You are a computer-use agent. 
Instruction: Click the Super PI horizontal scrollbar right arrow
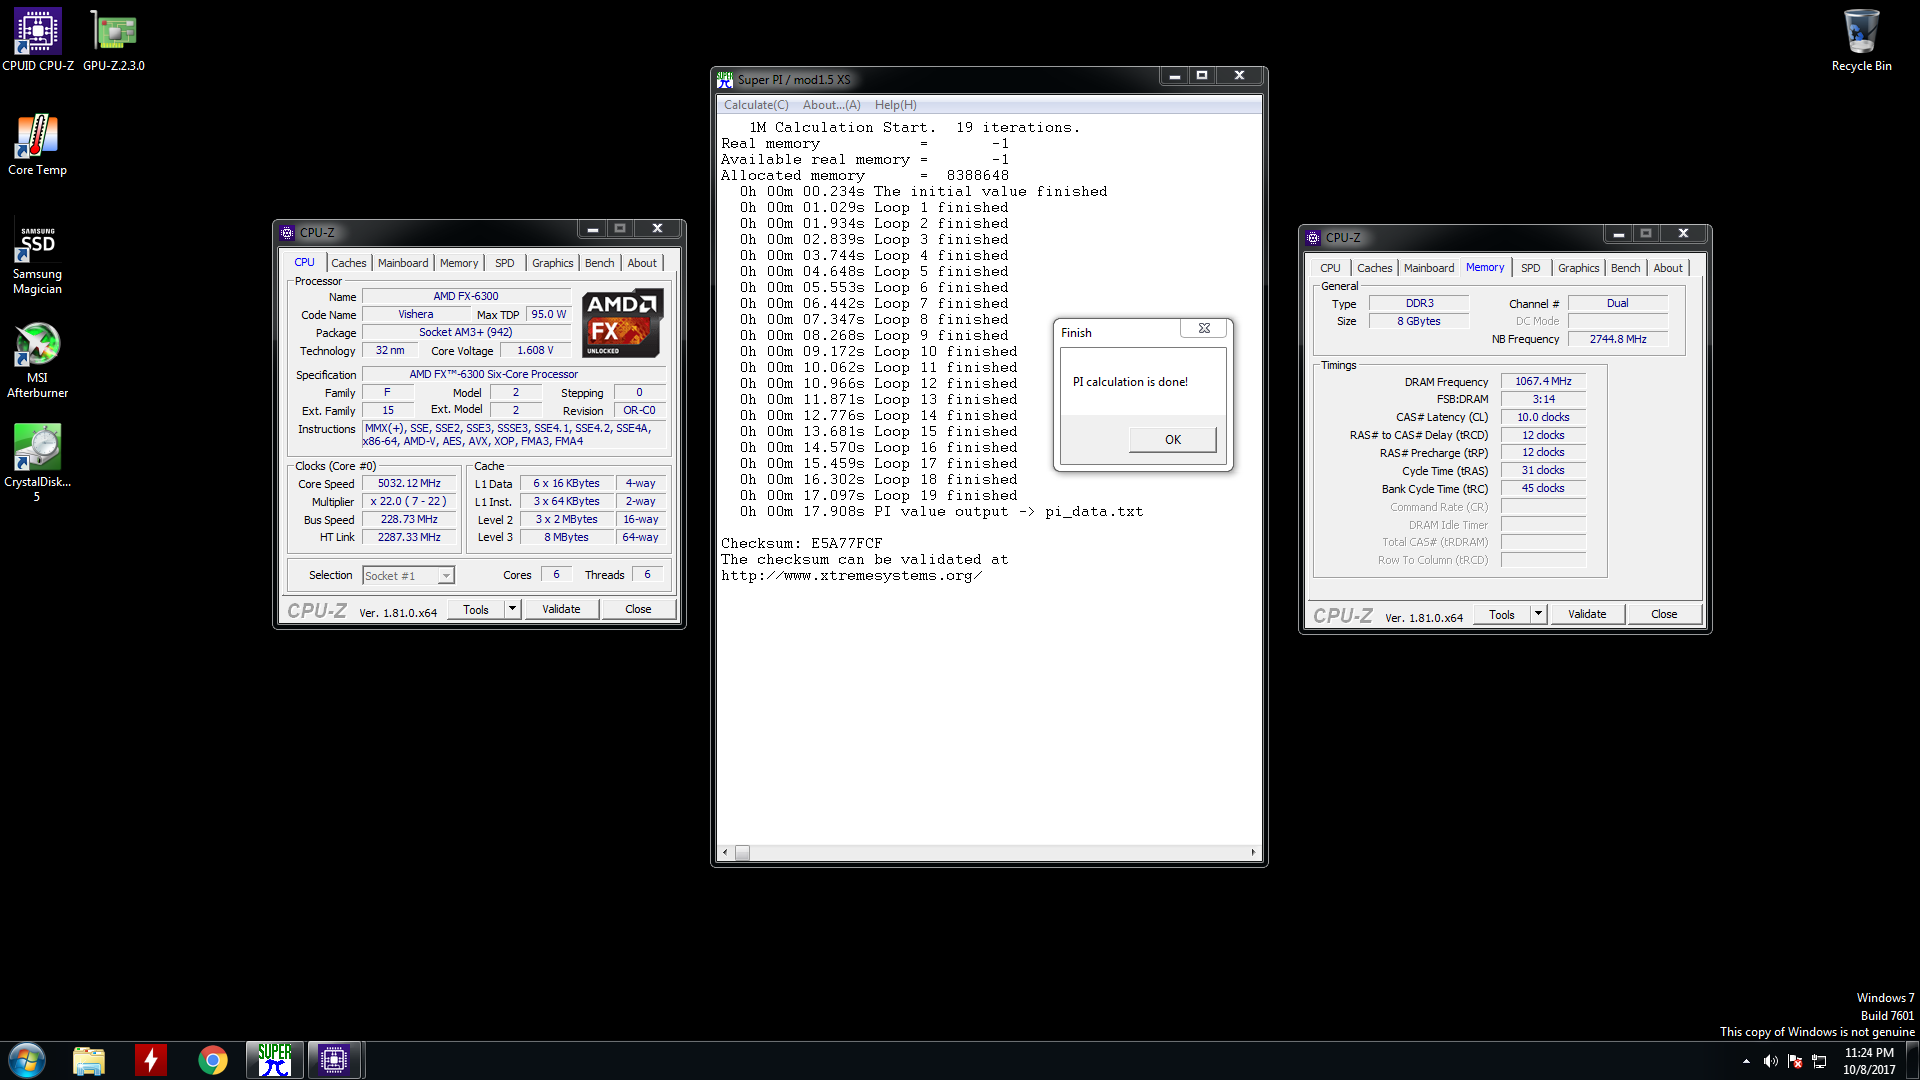click(1253, 853)
